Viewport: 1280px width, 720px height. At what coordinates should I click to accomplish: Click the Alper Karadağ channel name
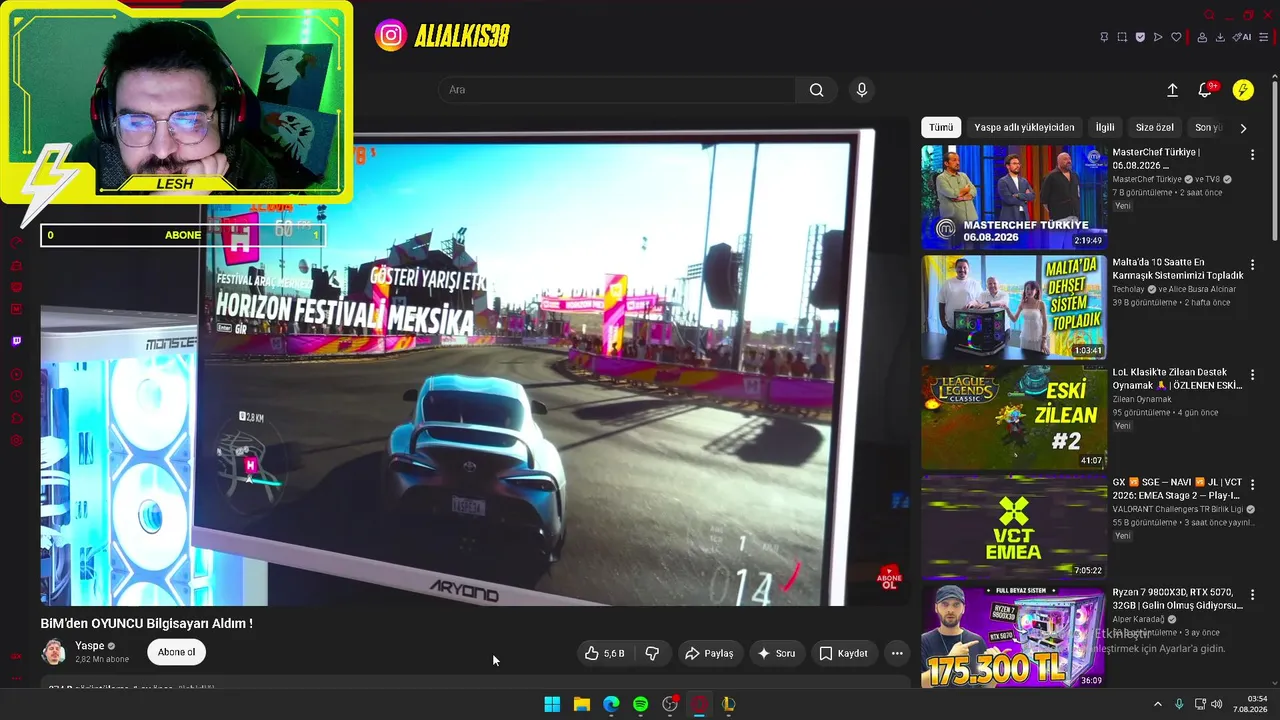click(1140, 619)
